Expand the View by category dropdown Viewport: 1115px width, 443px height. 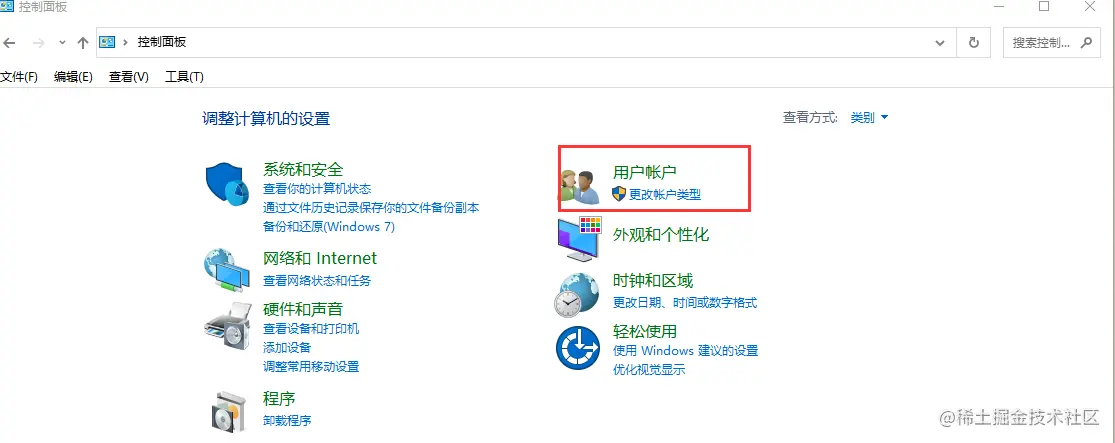(870, 118)
